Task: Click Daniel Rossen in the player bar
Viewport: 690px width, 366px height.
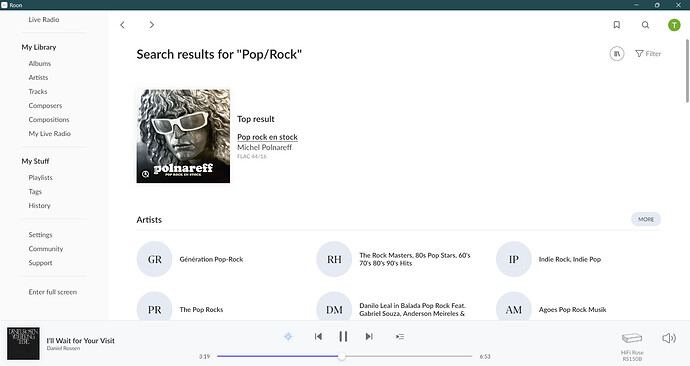Action: click(63, 348)
